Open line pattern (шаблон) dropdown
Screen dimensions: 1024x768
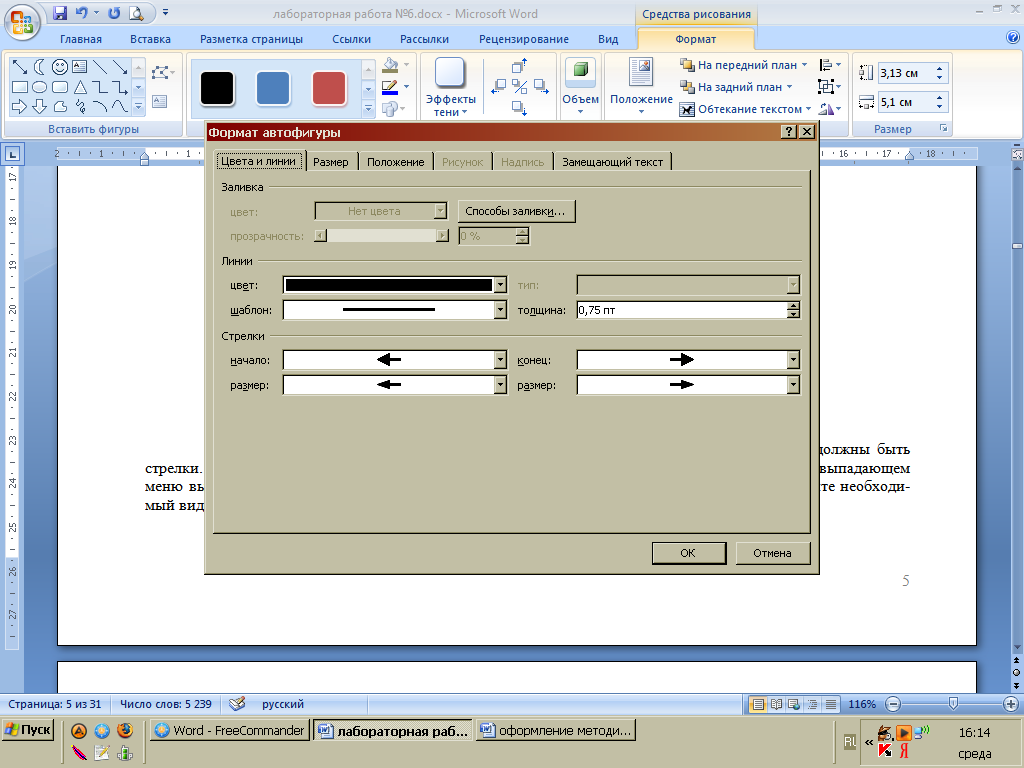coord(500,310)
